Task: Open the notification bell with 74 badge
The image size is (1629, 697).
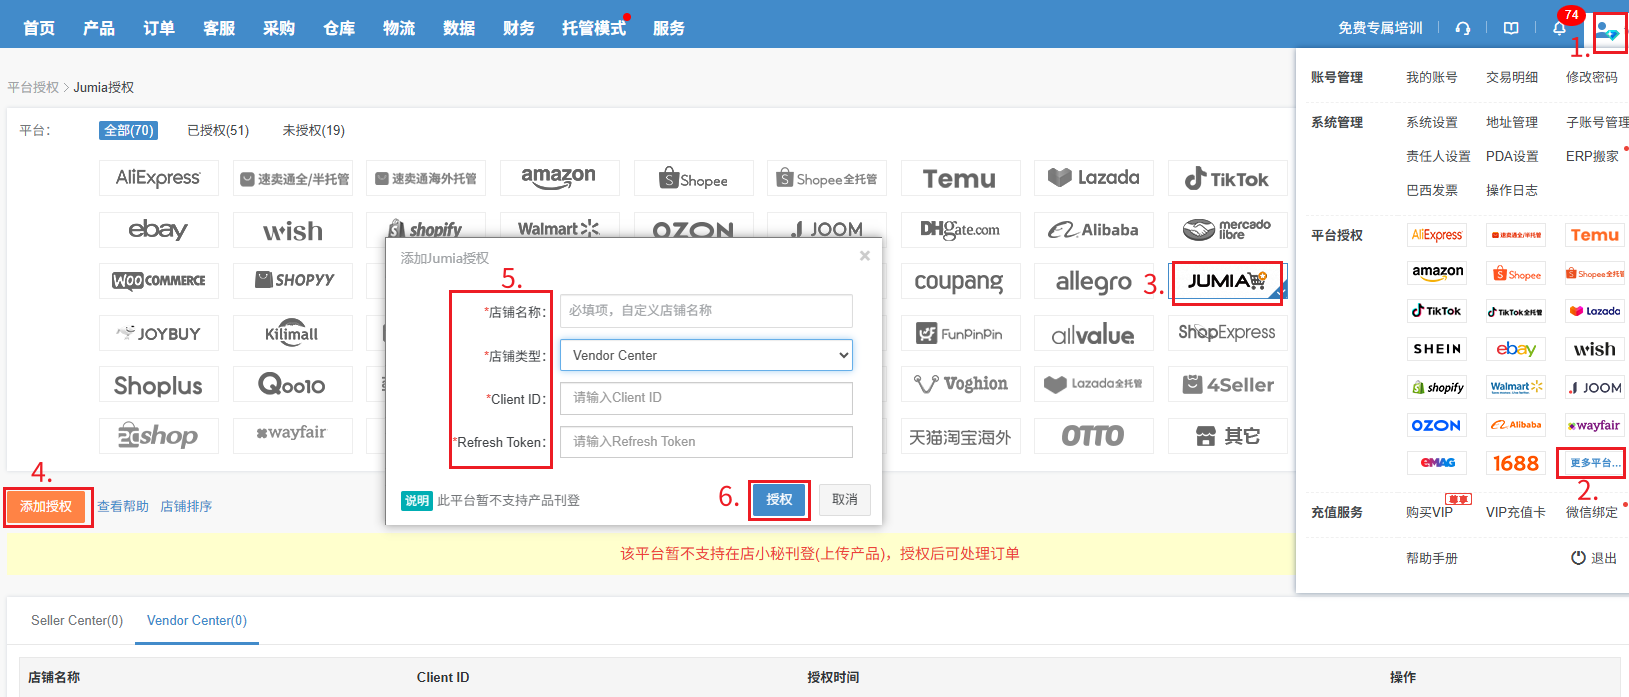Action: 1559,28
